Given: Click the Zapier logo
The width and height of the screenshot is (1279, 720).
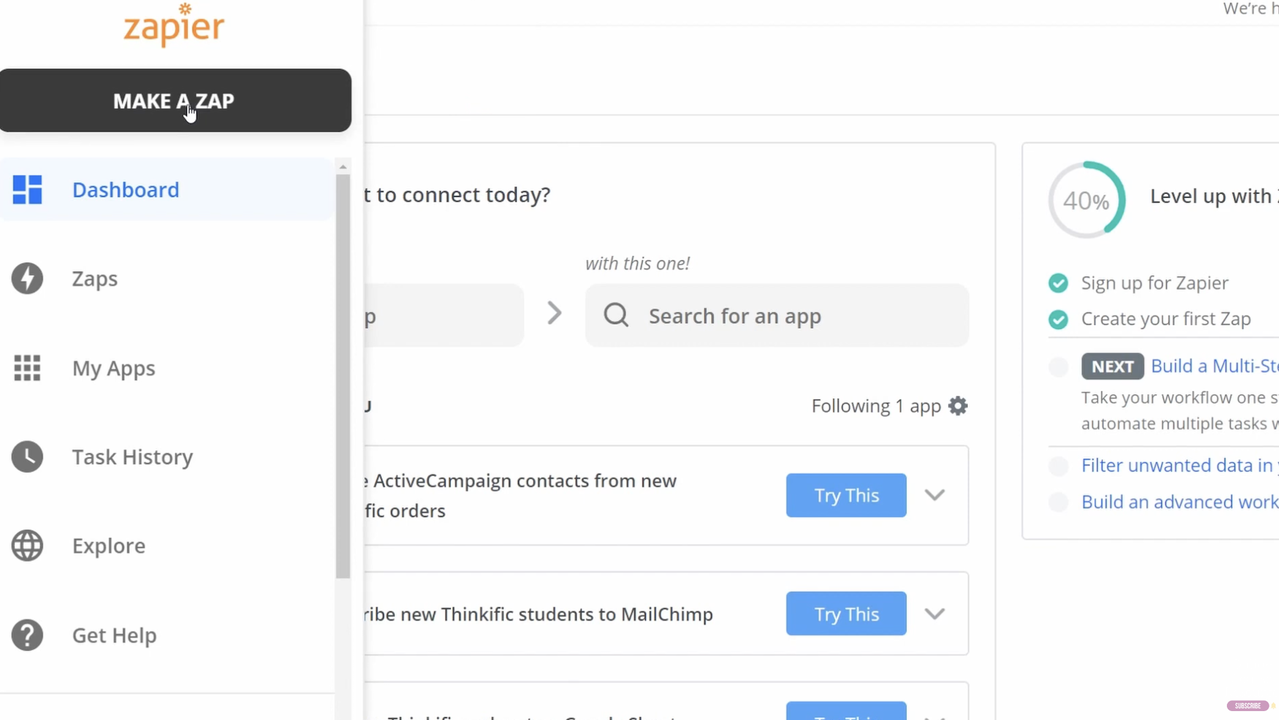Looking at the screenshot, I should pyautogui.click(x=174, y=26).
